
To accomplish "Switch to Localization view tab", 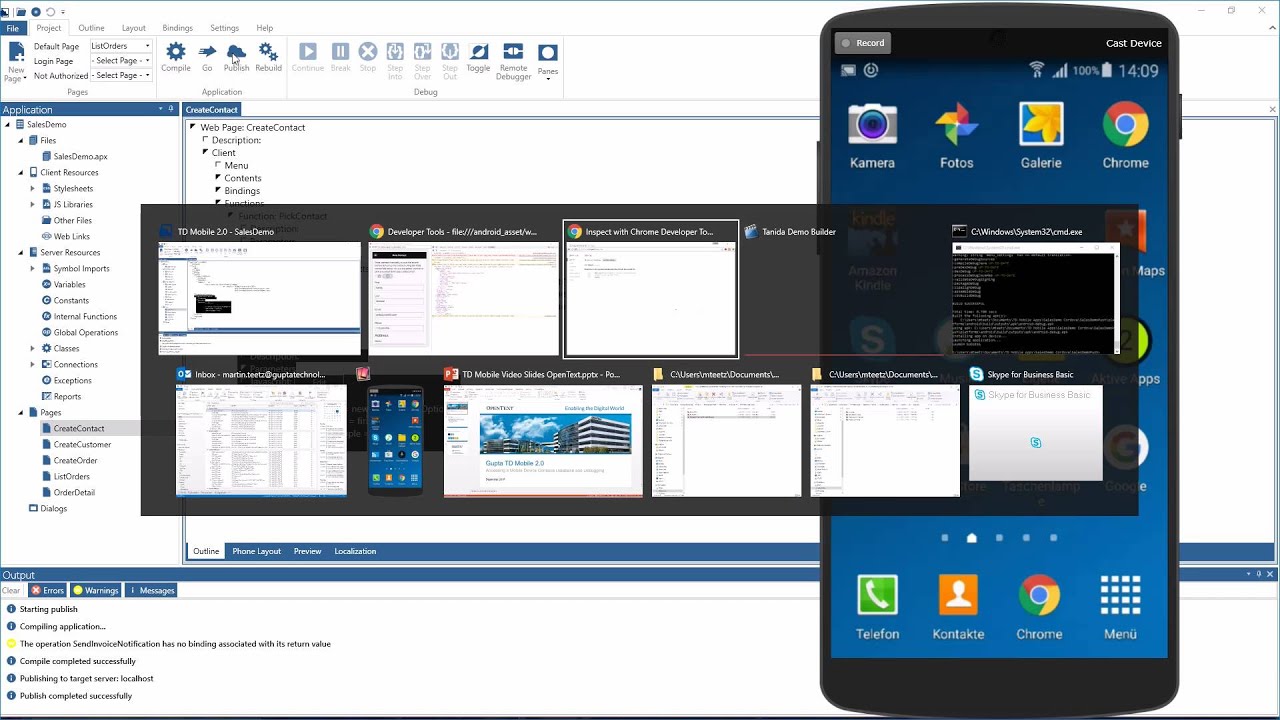I will tap(355, 551).
